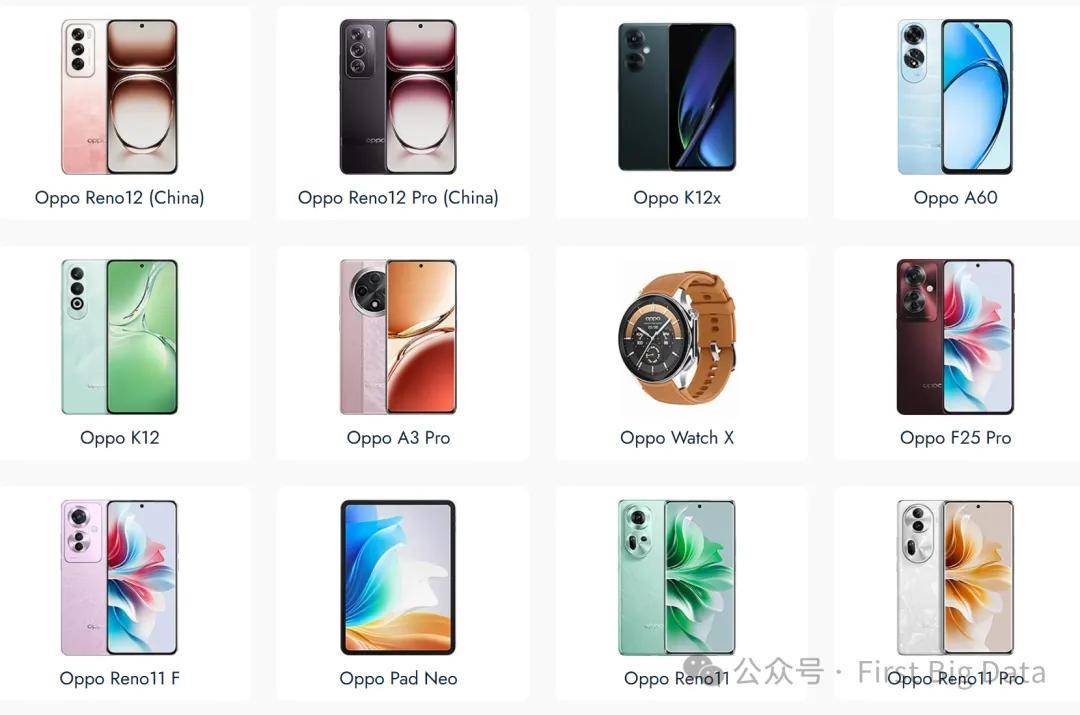Click the green Oppo Reno11 phone image
Screen dimensions: 1080x715
coord(677,577)
